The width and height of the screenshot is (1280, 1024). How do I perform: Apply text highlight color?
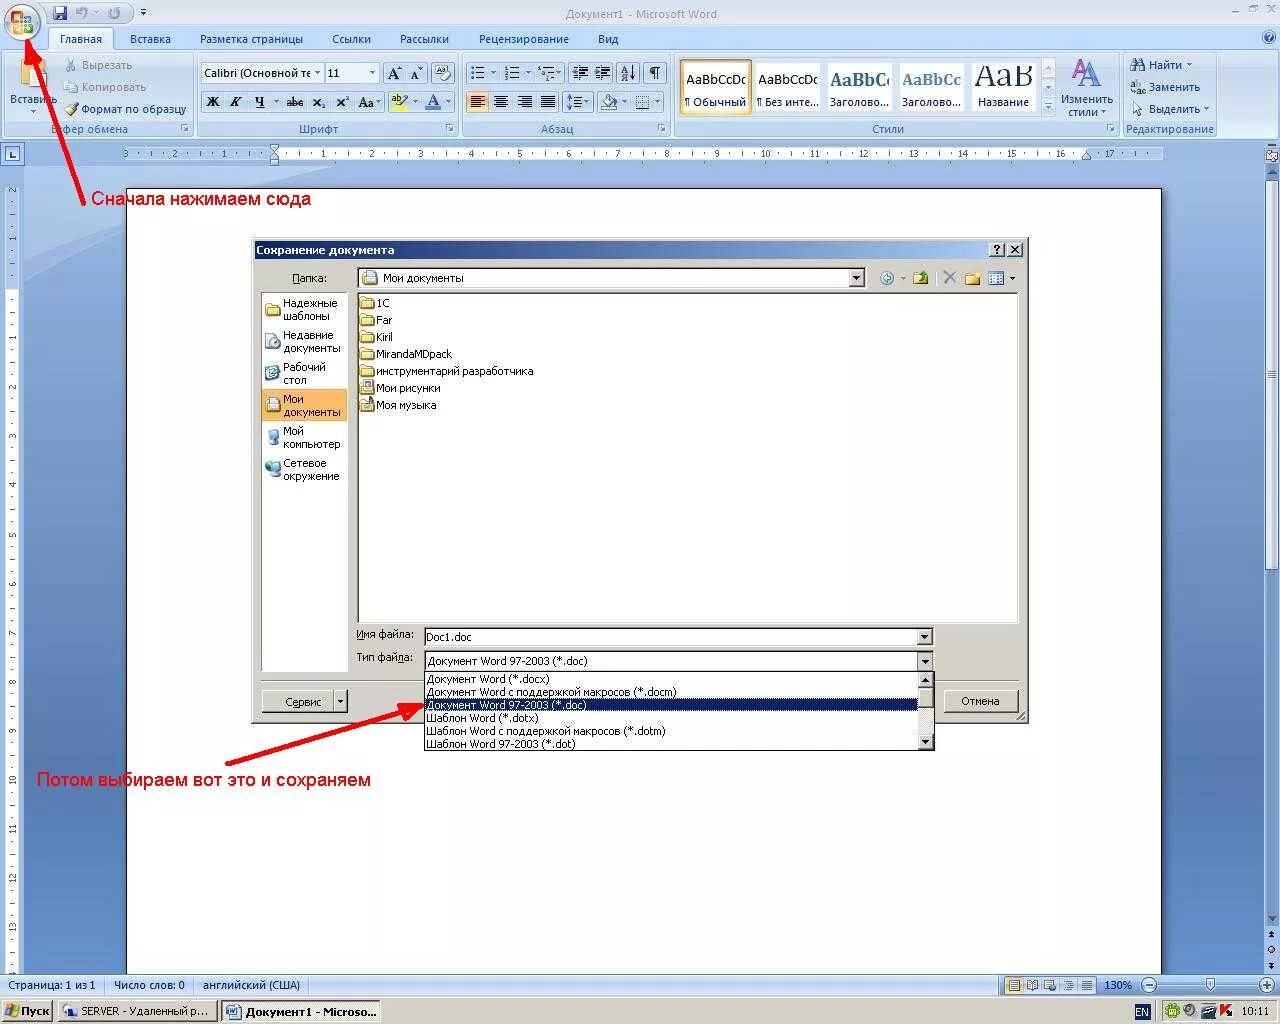coord(400,102)
